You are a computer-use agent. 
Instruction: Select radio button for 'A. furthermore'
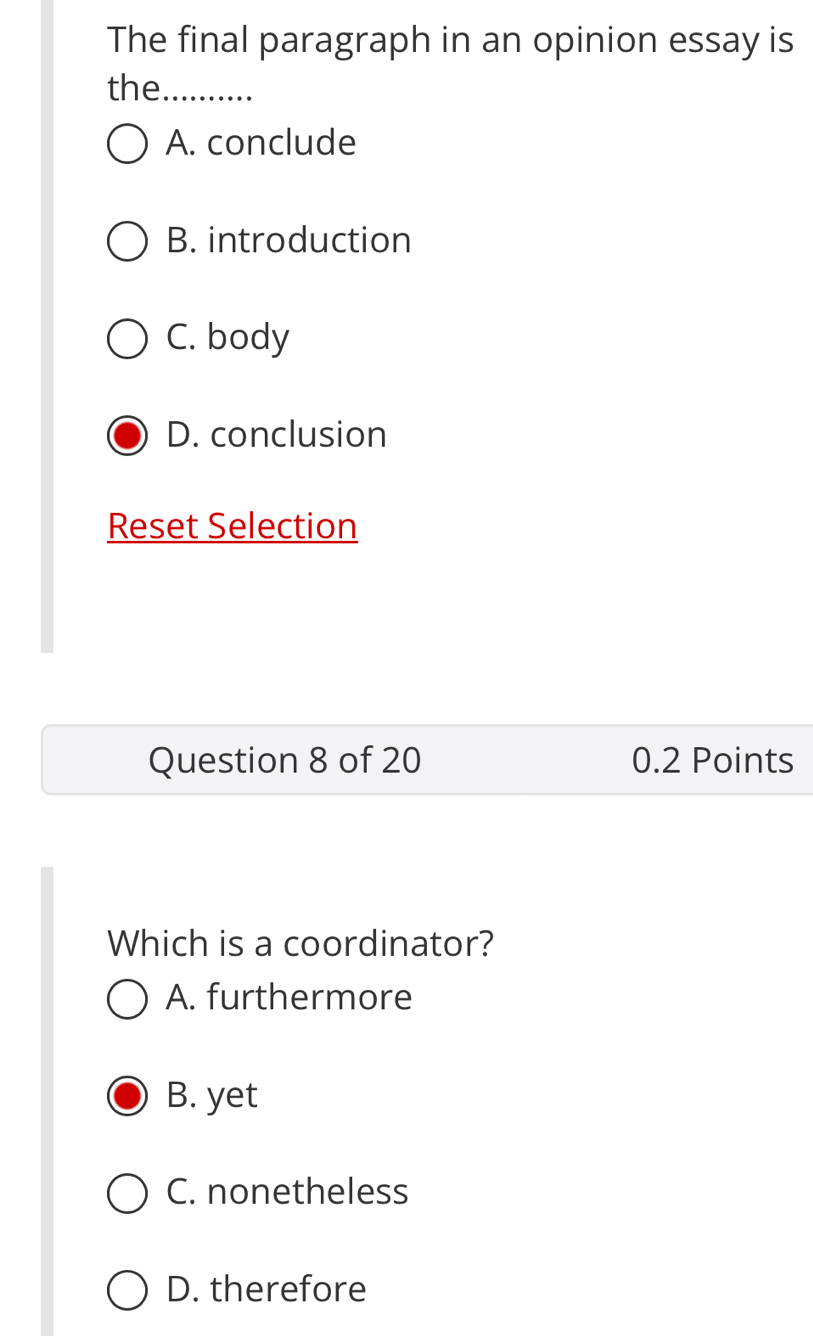pos(127,999)
